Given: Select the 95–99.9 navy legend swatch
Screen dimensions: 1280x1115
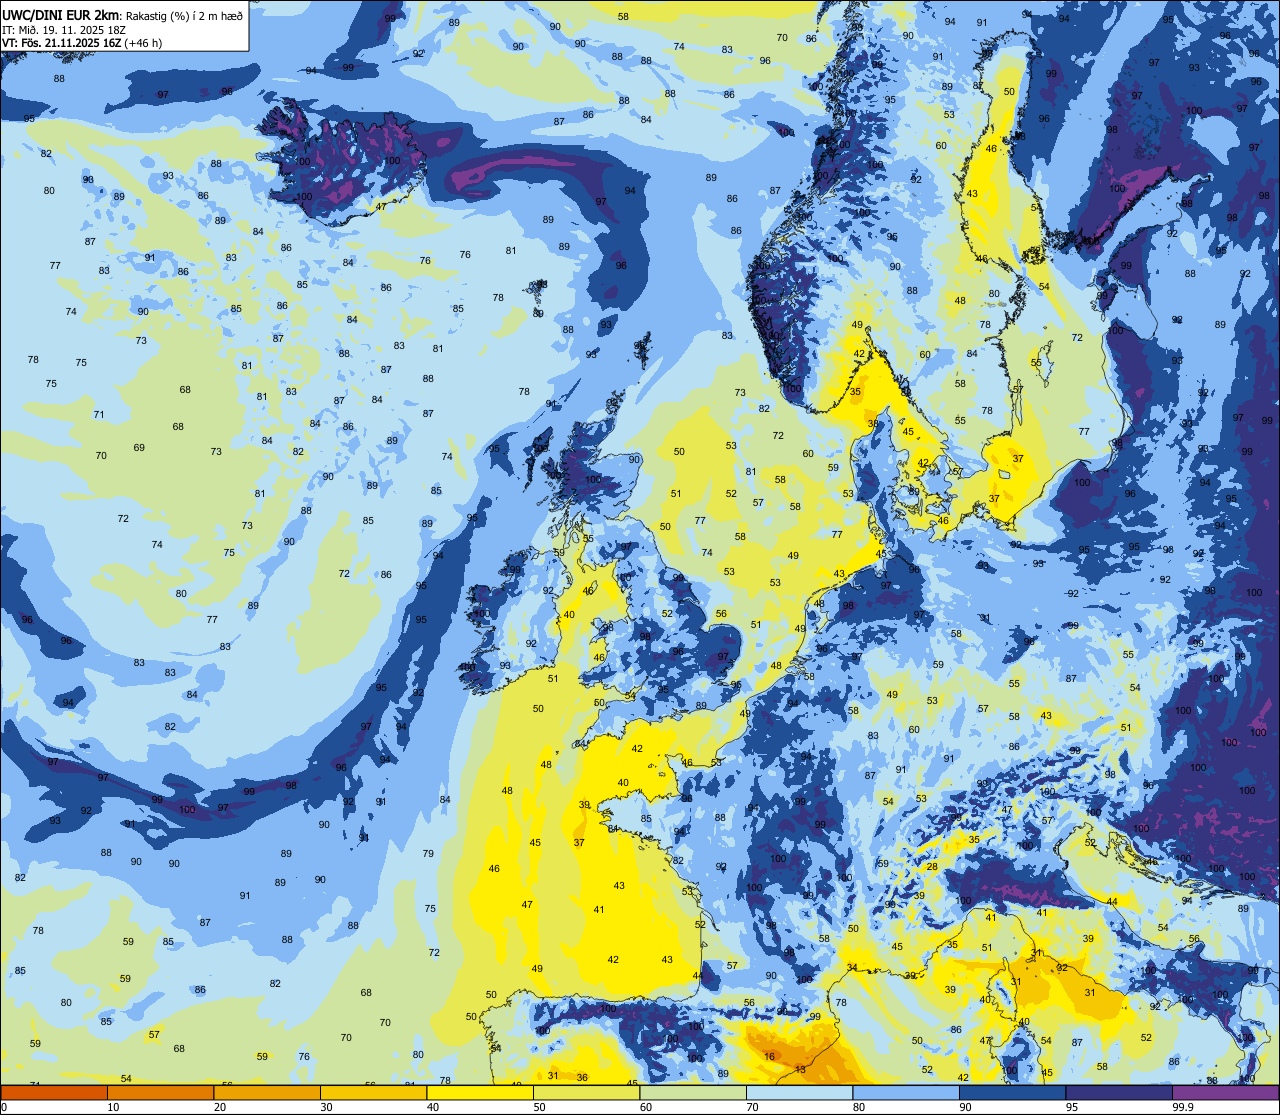Looking at the screenshot, I should tap(1119, 1092).
